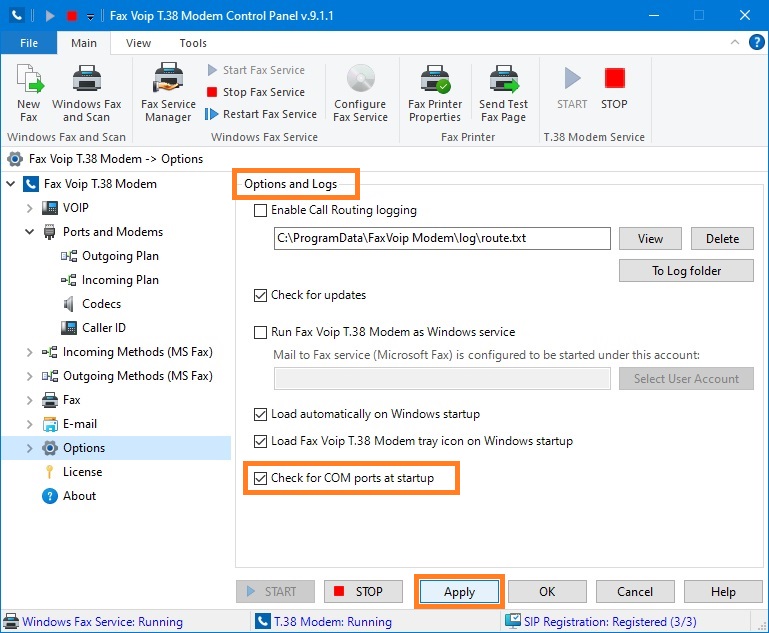Viewport: 769px width, 633px height.
Task: Open the File menu
Action: (x=29, y=43)
